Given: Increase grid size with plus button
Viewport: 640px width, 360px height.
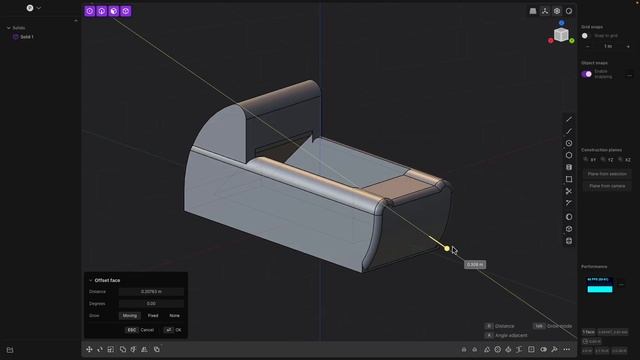Looking at the screenshot, I should pos(628,47).
